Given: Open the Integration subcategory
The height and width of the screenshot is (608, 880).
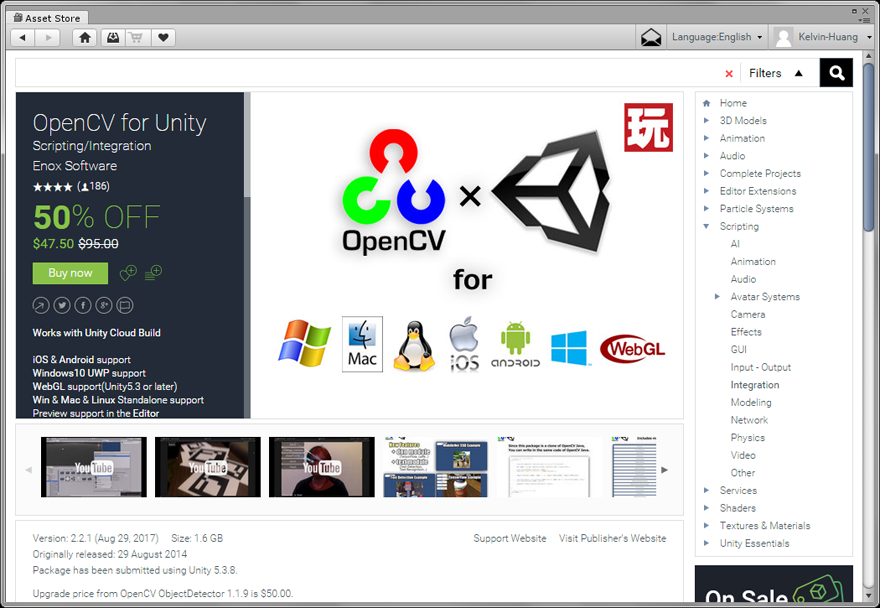Looking at the screenshot, I should (755, 385).
